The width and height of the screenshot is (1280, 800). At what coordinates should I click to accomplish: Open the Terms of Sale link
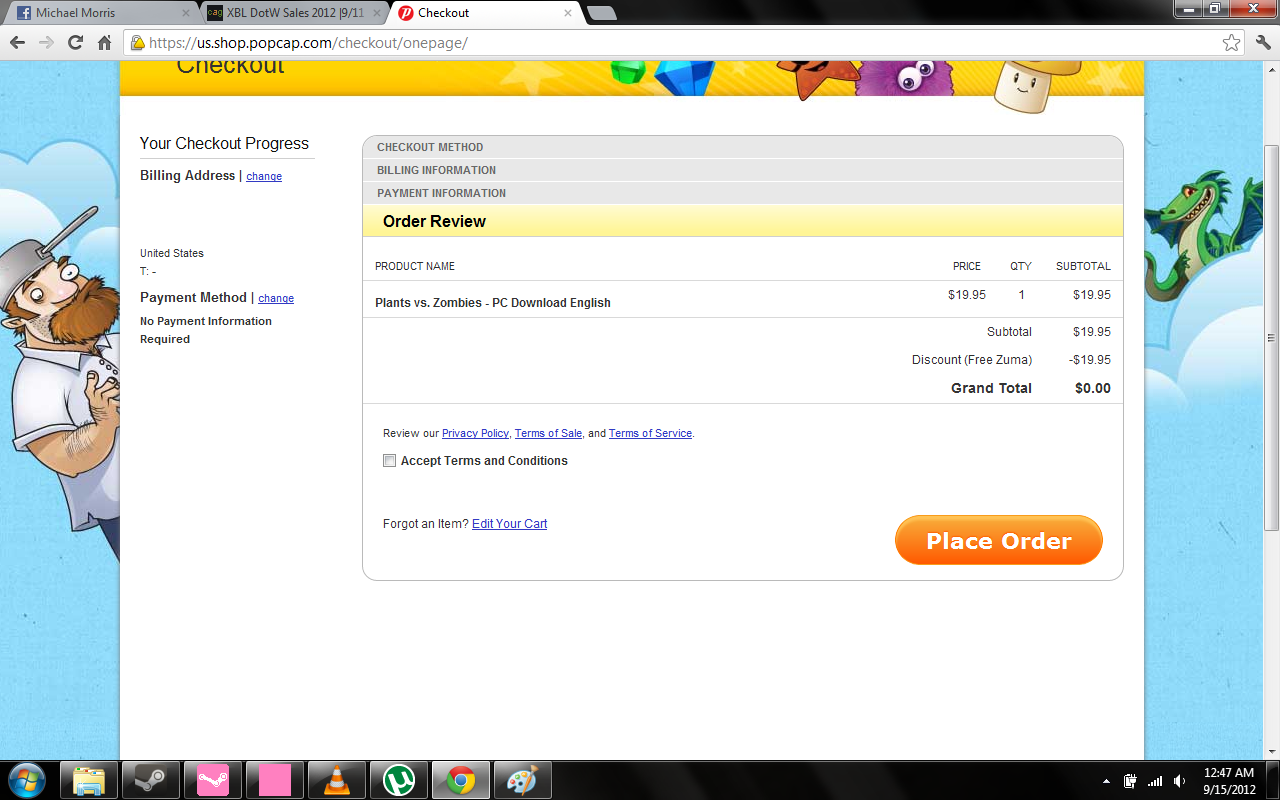548,433
